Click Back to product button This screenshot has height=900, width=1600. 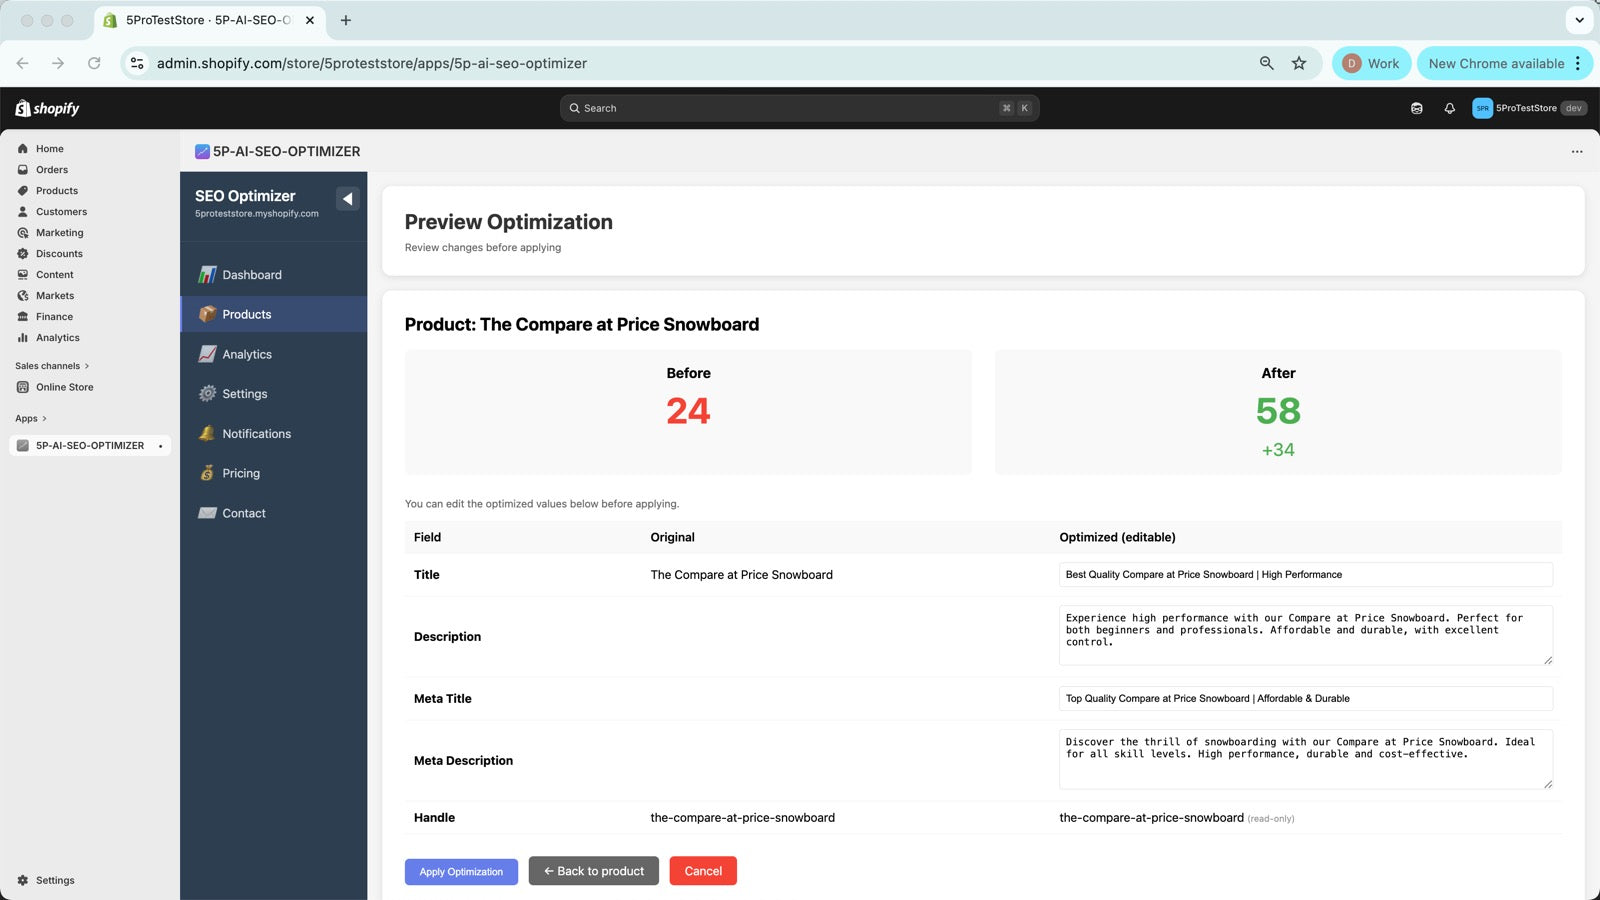594,871
